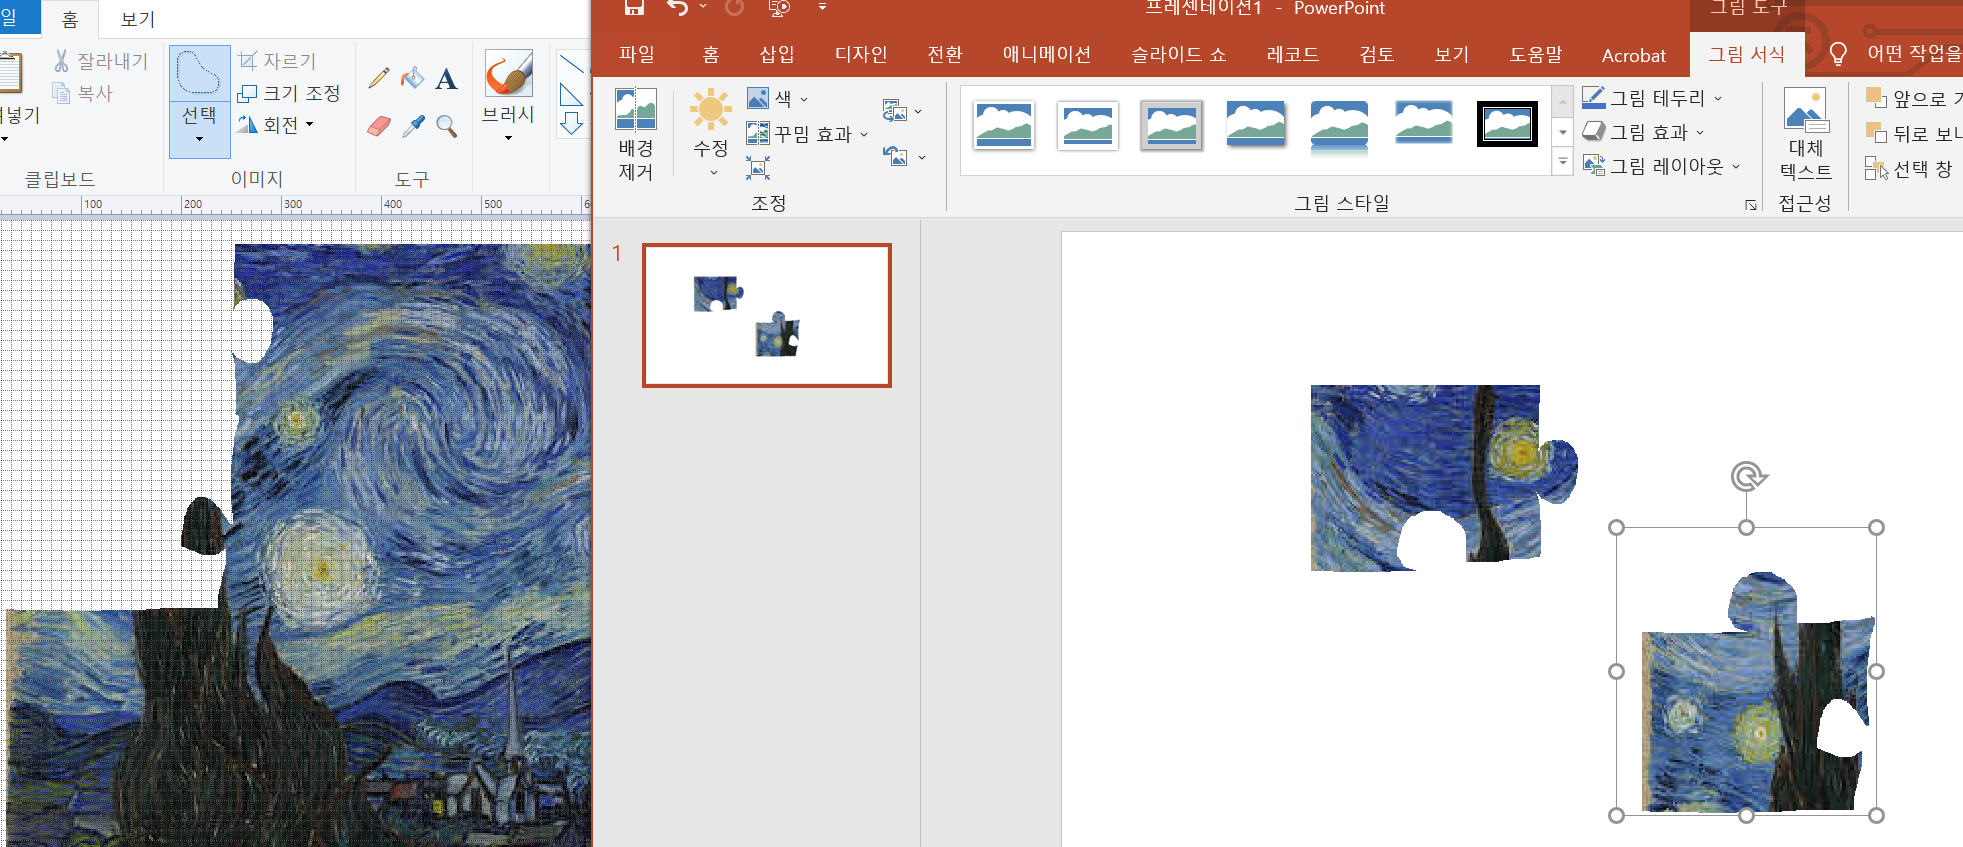Apply the reflected rounded rectangle picture style
This screenshot has height=847, width=1963.
coord(1339,128)
